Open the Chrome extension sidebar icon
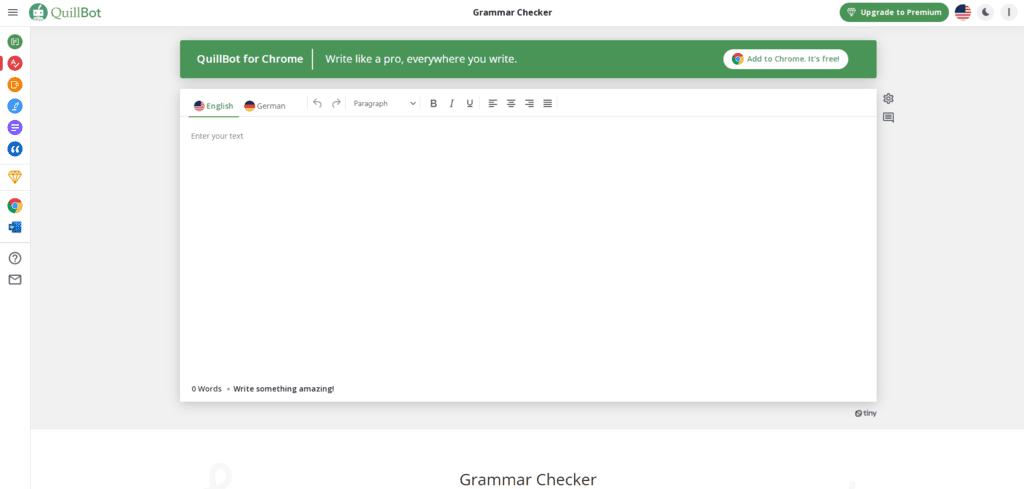The width and height of the screenshot is (1024, 489). pyautogui.click(x=14, y=206)
